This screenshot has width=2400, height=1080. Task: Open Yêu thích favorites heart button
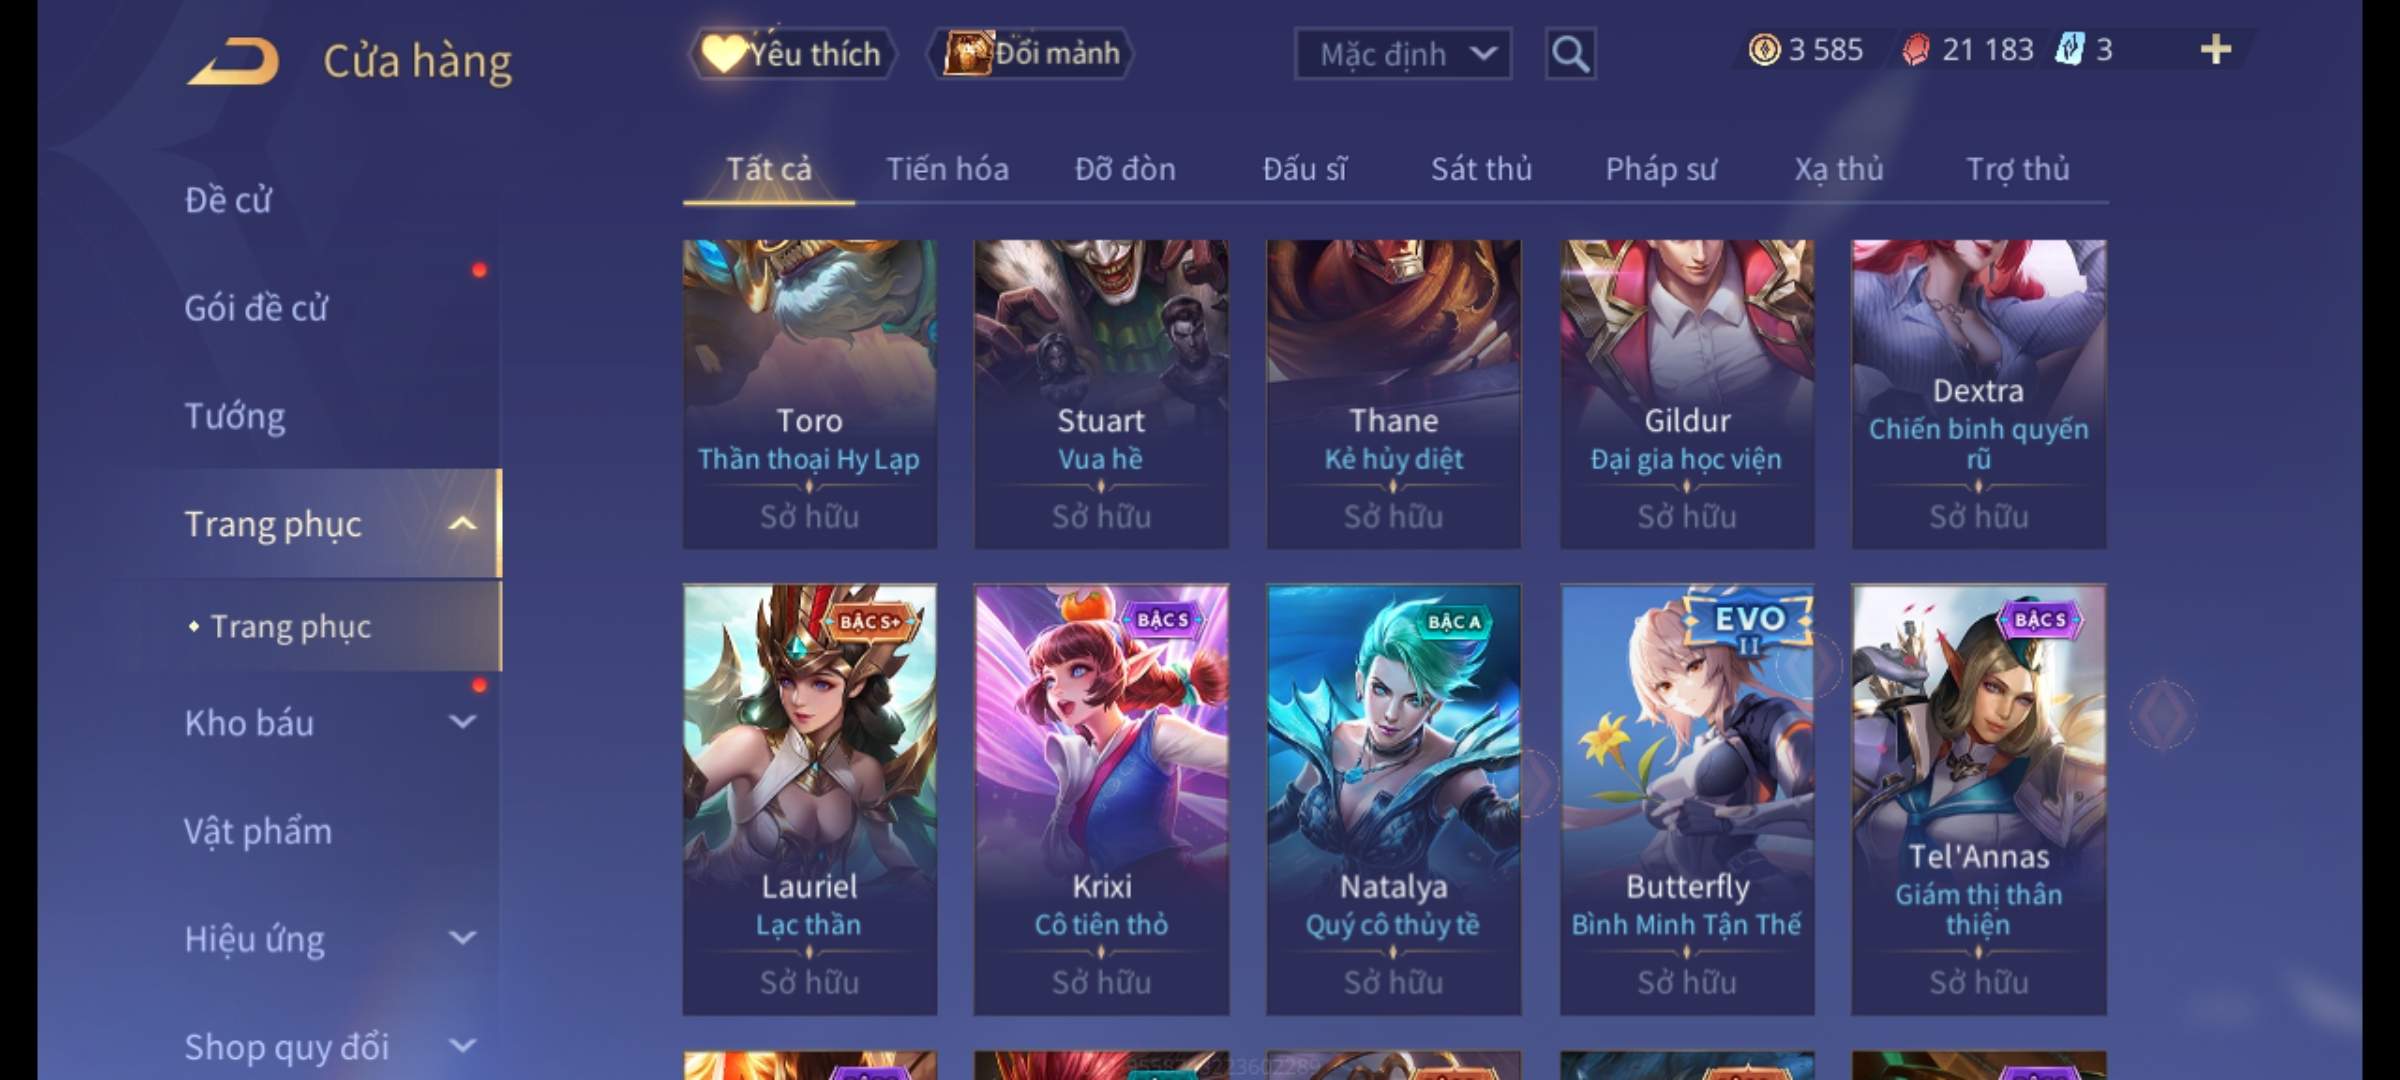click(792, 53)
